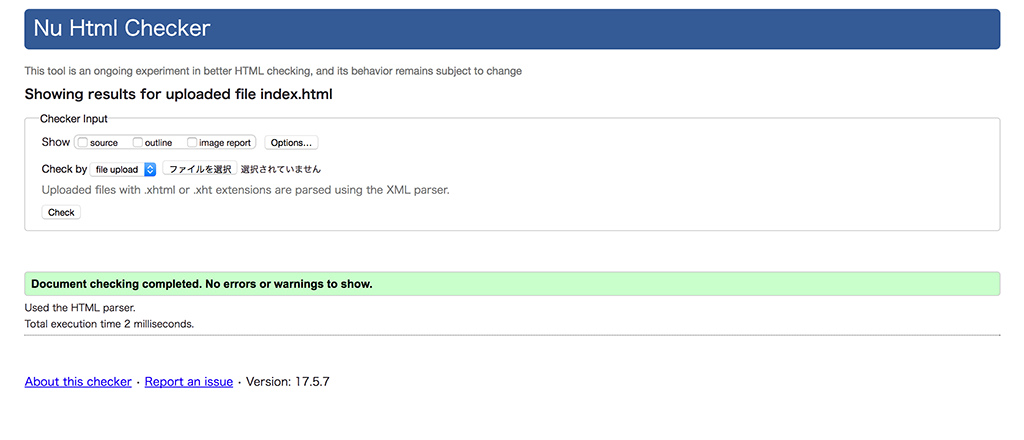Image resolution: width=1024 pixels, height=440 pixels.
Task: Toggle the image report checkbox
Action: 192,142
